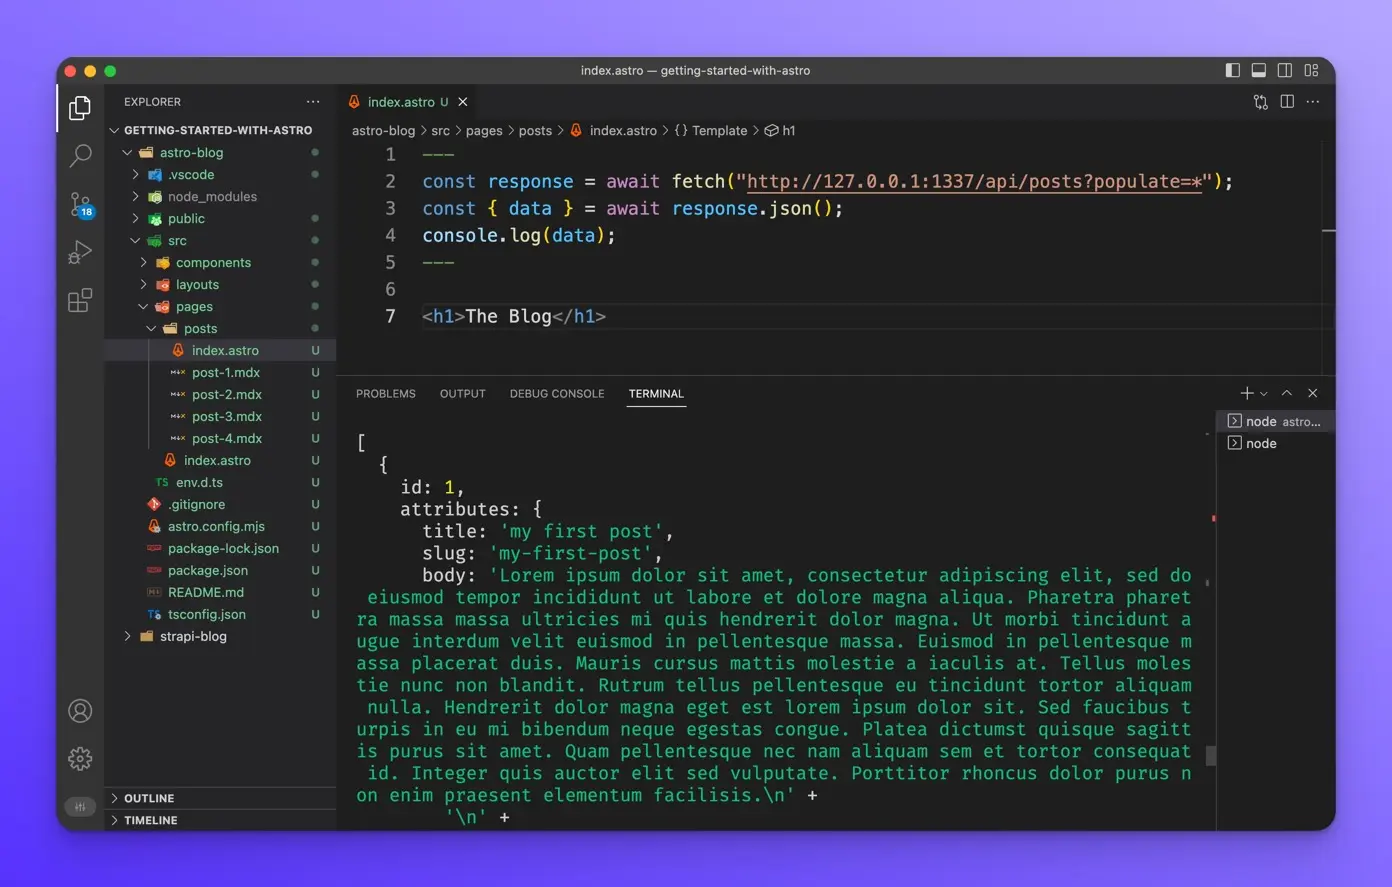Switch to the DEBUG CONSOLE tab
Viewport: 1392px width, 887px height.
(557, 394)
